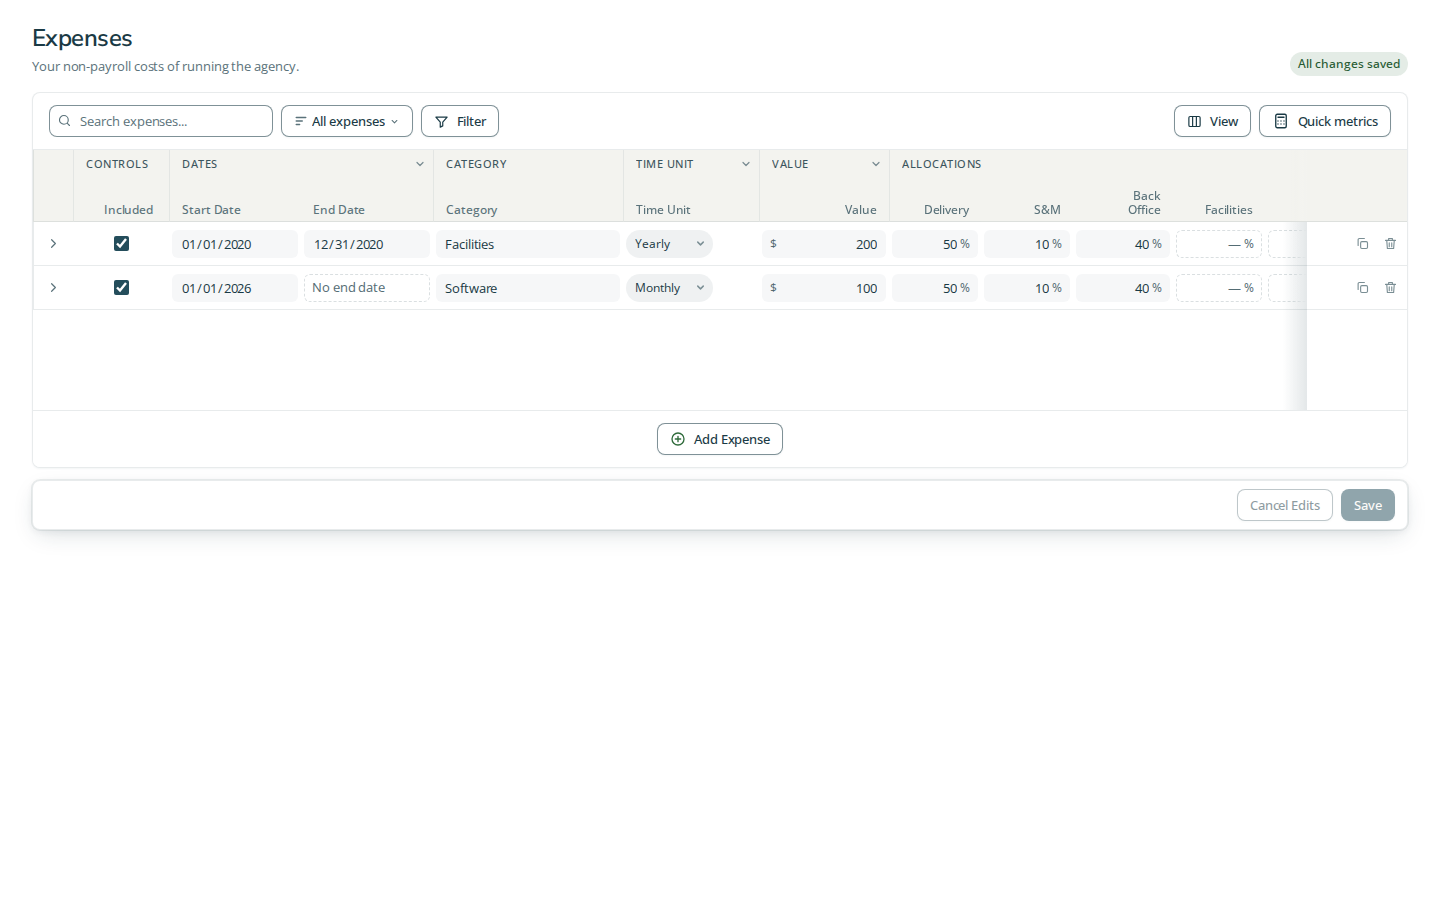This screenshot has width=1440, height=900.
Task: Click the Save button
Action: coord(1368,505)
